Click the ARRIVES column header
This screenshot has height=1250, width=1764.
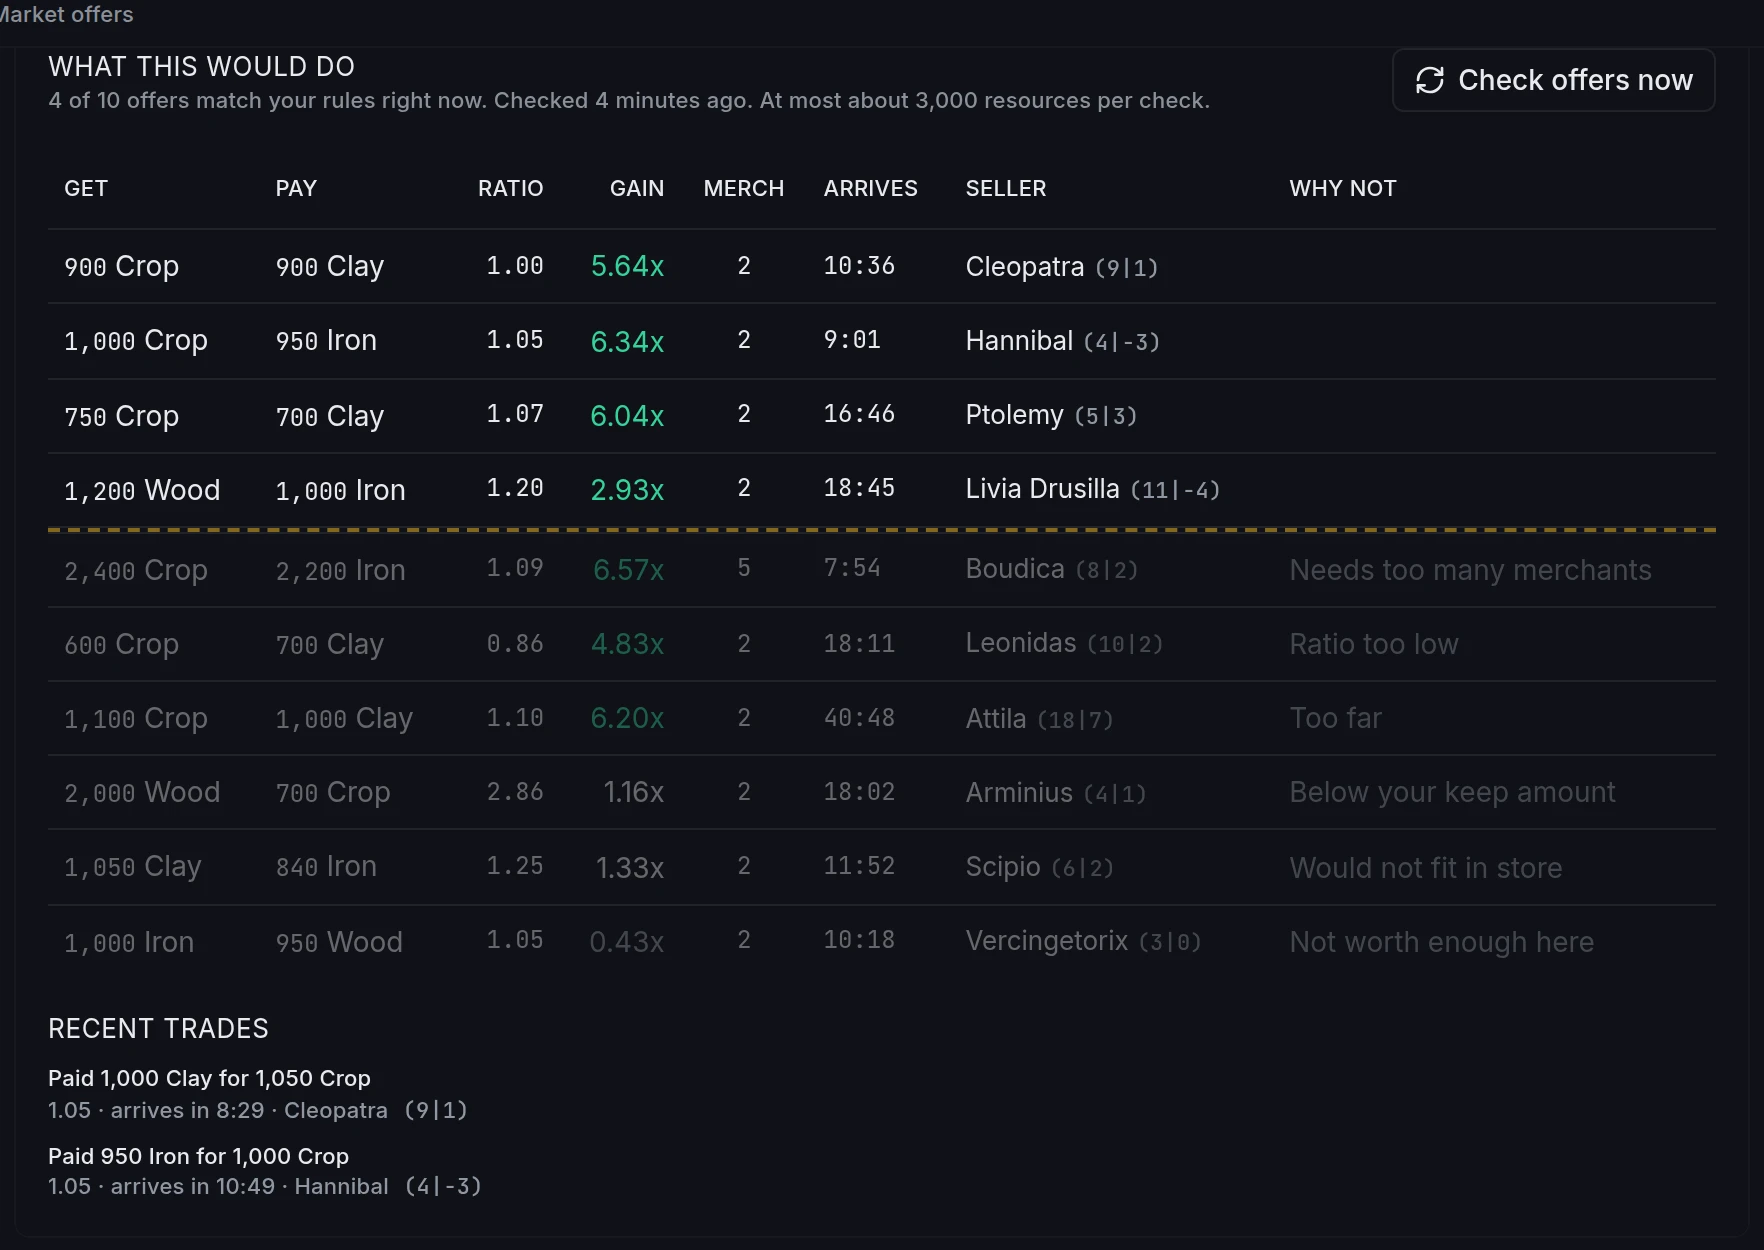(870, 188)
